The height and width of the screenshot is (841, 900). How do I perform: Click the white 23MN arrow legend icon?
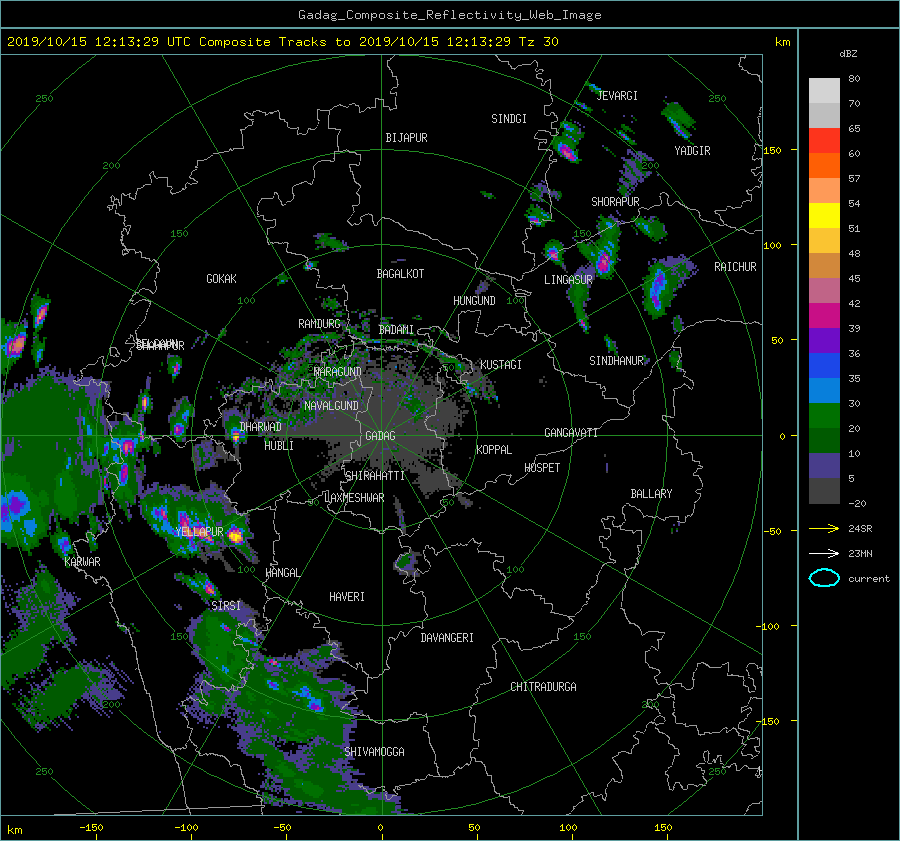click(824, 553)
